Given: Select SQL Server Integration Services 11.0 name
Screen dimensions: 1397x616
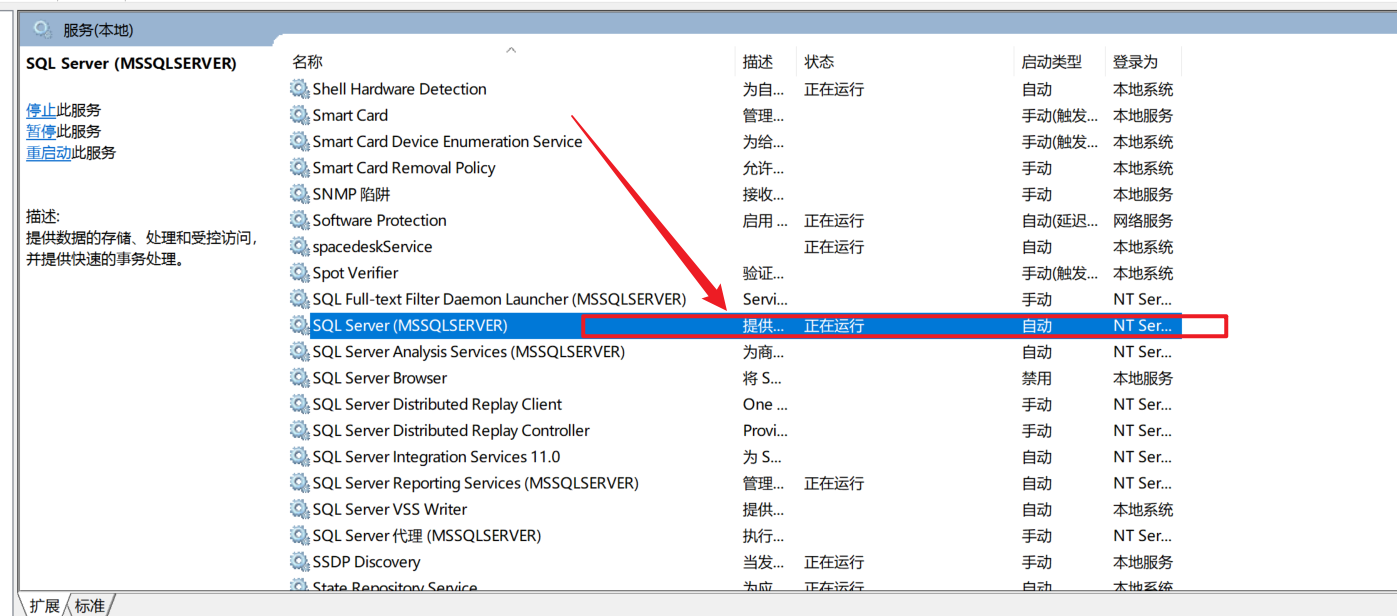Looking at the screenshot, I should tap(437, 457).
